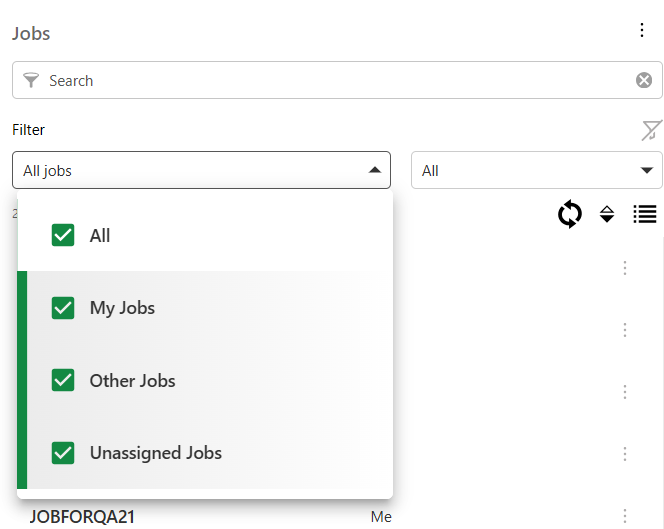Image resolution: width=664 pixels, height=529 pixels.
Task: Refresh the jobs list
Action: point(570,214)
